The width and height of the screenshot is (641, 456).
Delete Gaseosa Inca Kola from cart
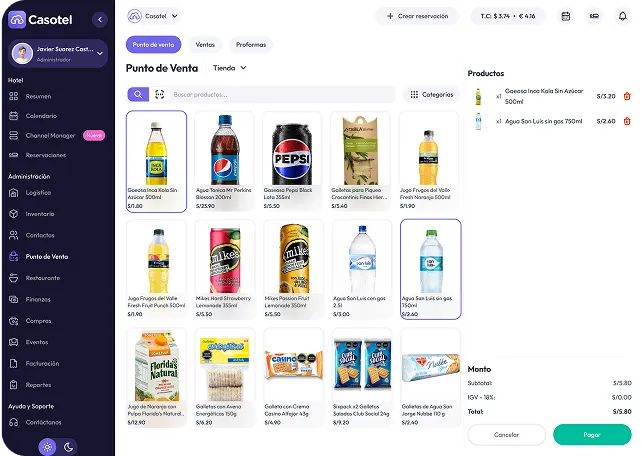click(x=627, y=97)
